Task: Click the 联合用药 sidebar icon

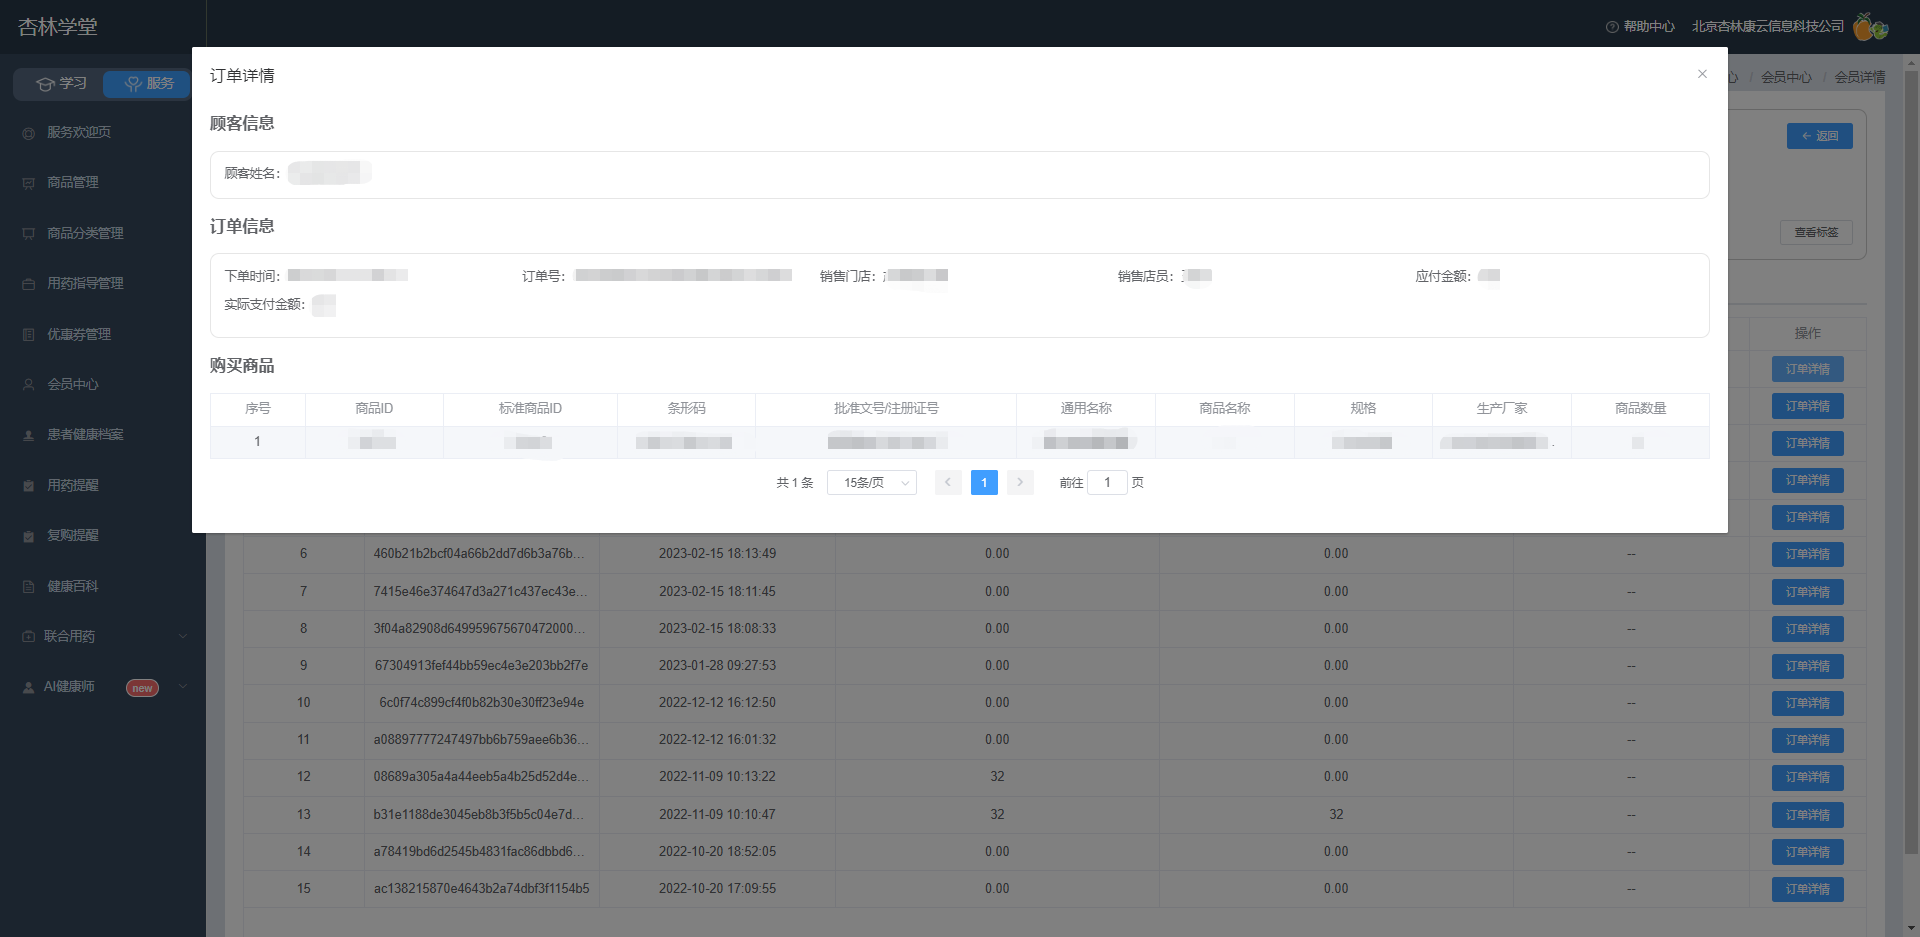Action: click(29, 636)
